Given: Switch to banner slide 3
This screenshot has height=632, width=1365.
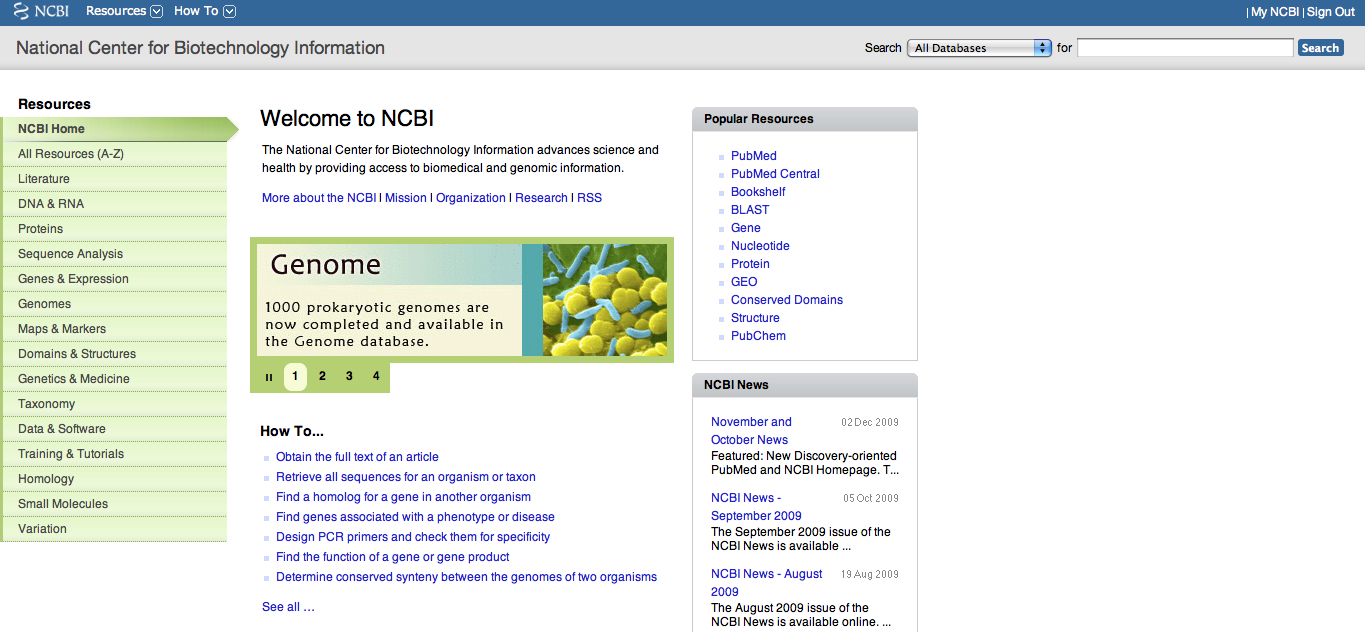Looking at the screenshot, I should 349,377.
